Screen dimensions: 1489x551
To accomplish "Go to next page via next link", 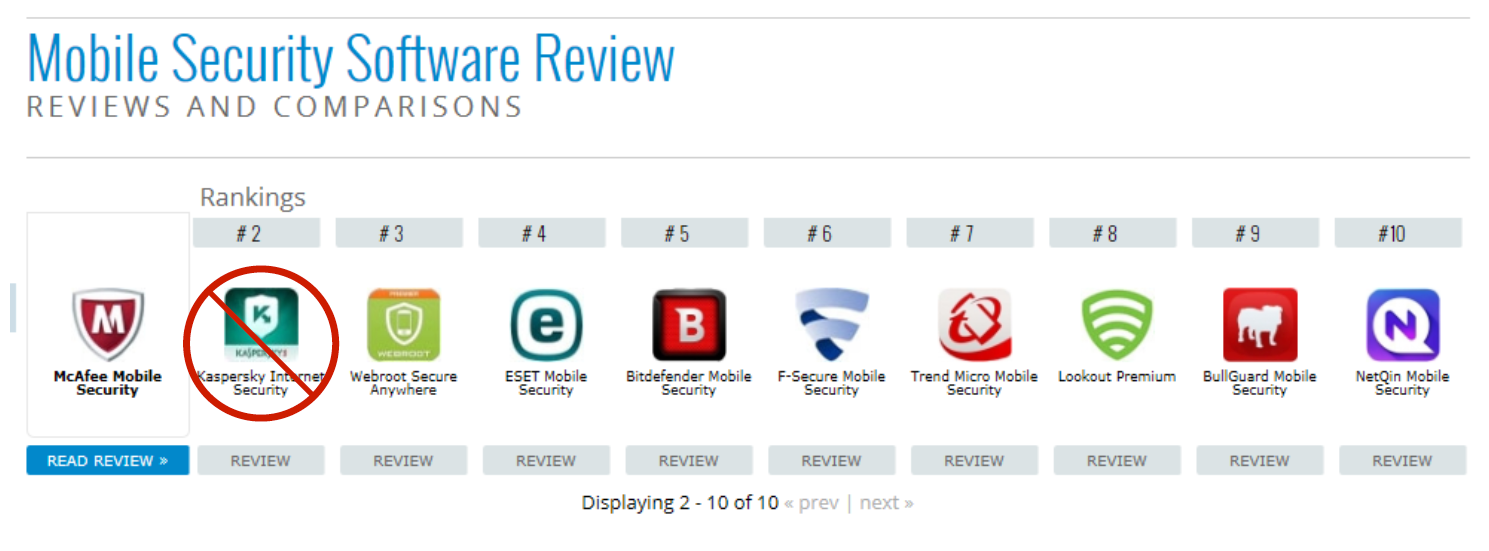I will tap(886, 503).
